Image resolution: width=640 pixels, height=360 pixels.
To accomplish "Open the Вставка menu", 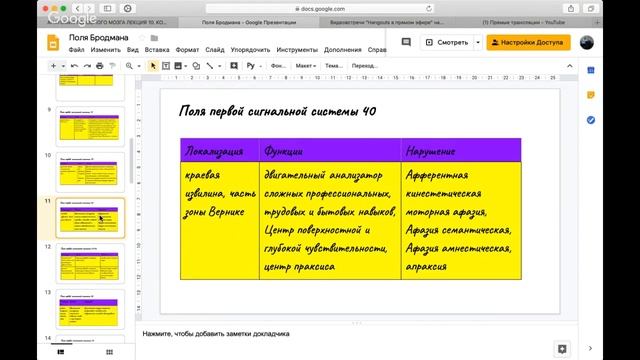I will point(157,50).
